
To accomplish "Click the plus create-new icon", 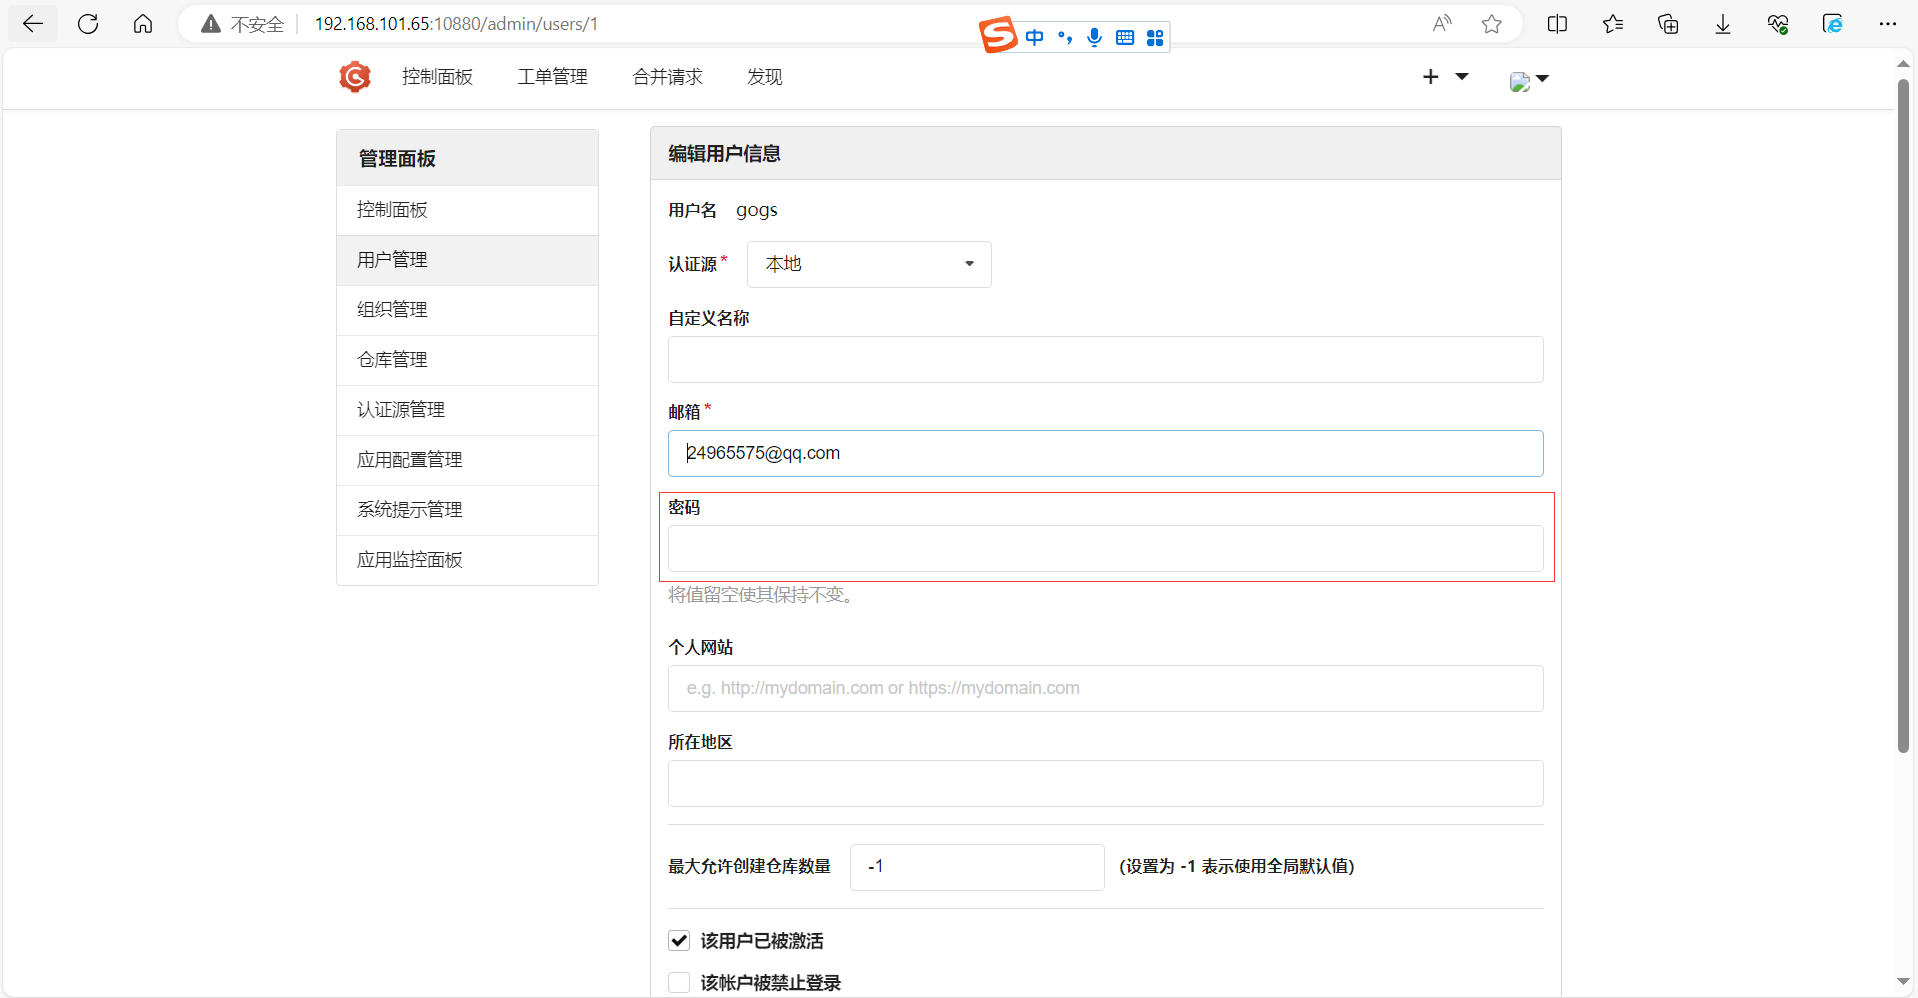I will pyautogui.click(x=1431, y=77).
